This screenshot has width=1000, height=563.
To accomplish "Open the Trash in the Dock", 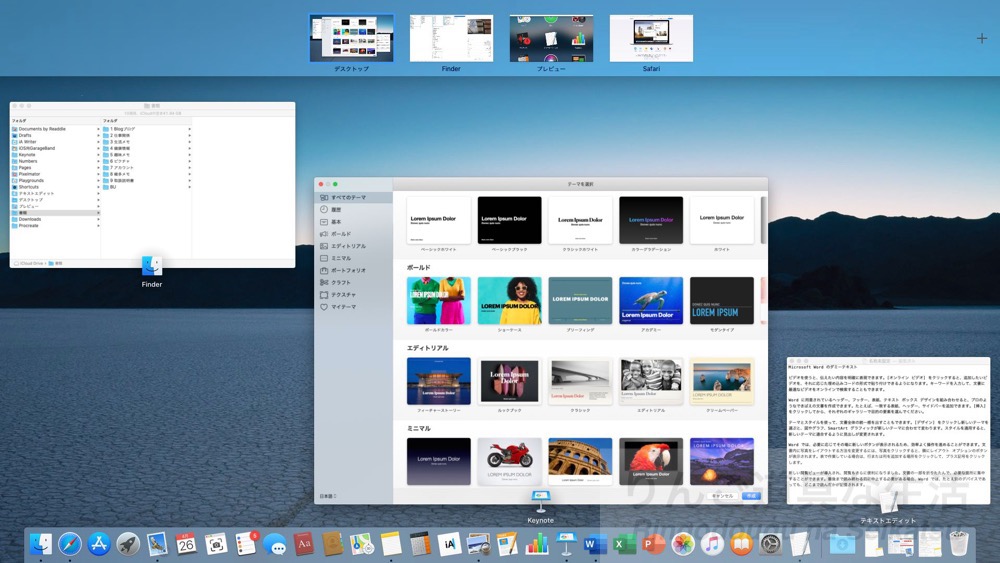I will point(959,544).
